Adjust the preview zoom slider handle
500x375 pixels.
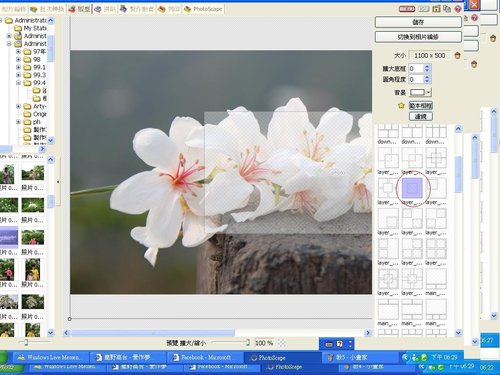pyautogui.click(x=248, y=342)
